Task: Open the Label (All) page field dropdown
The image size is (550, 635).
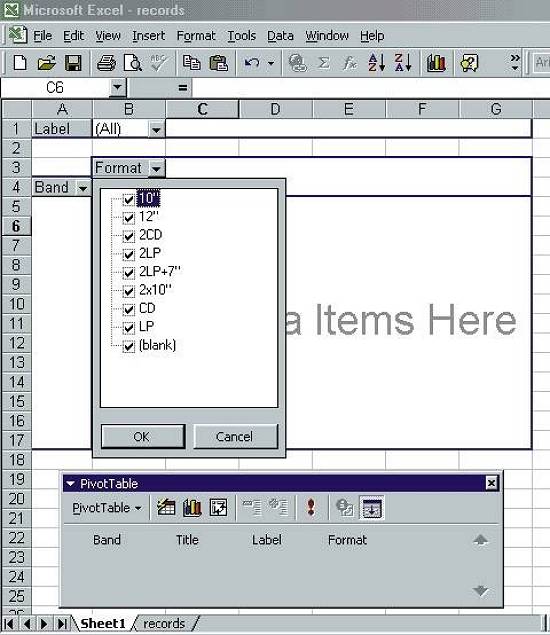Action: [156, 130]
